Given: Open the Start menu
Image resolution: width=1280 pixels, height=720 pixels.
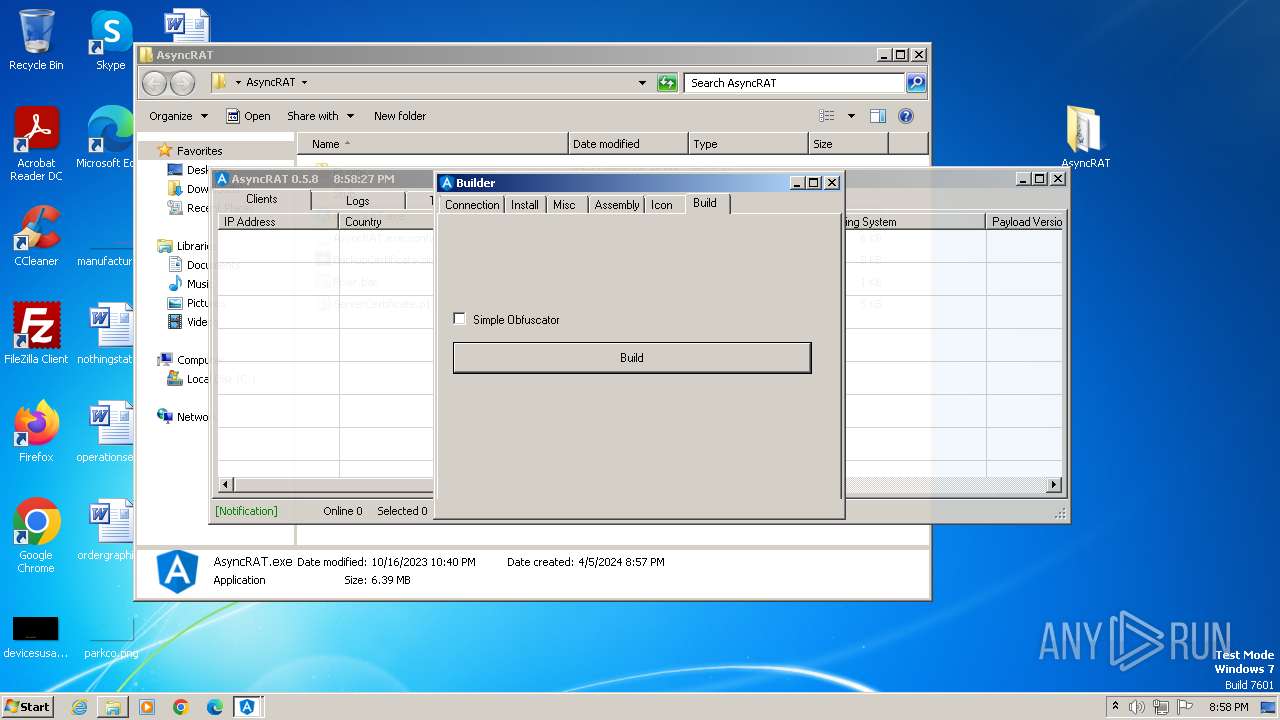Looking at the screenshot, I should 28,706.
